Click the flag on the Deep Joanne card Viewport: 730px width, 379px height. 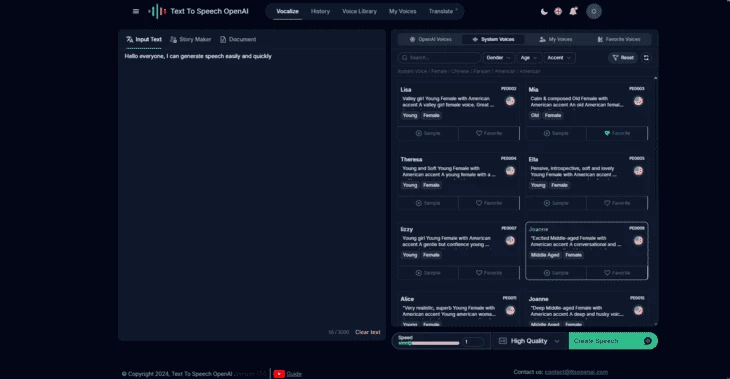pyautogui.click(x=638, y=311)
